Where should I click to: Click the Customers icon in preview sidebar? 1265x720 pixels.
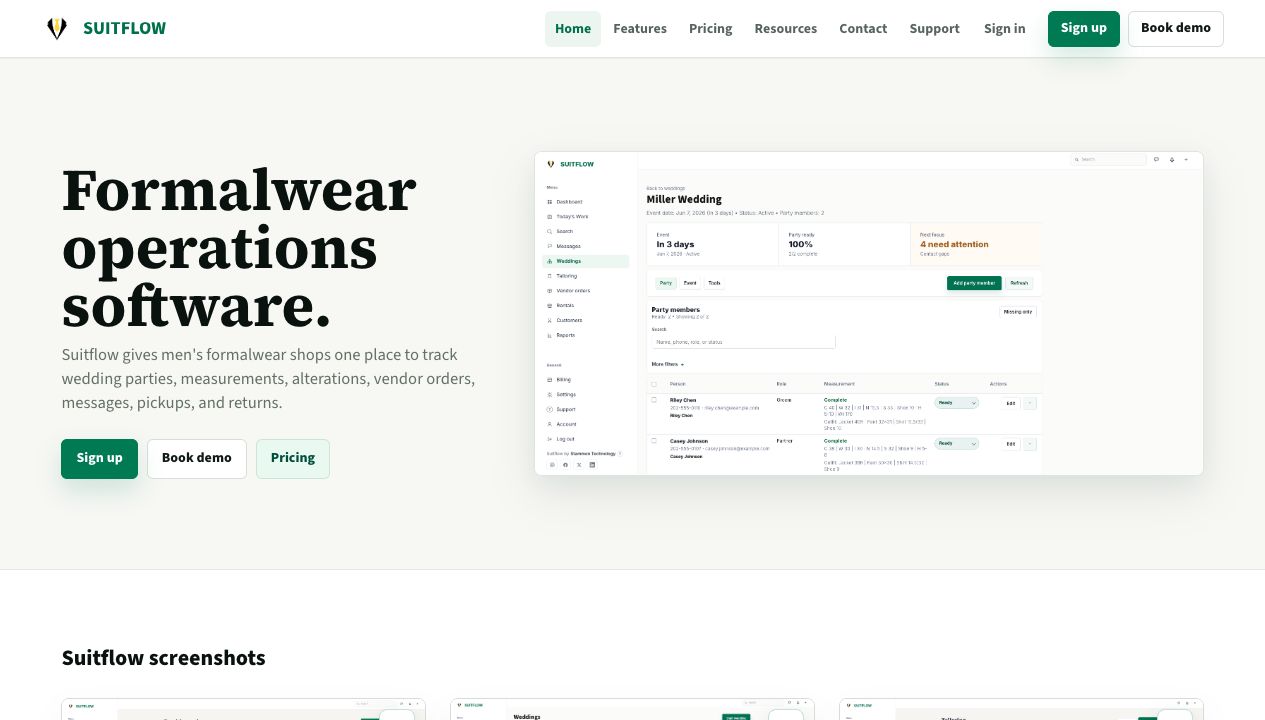click(549, 320)
